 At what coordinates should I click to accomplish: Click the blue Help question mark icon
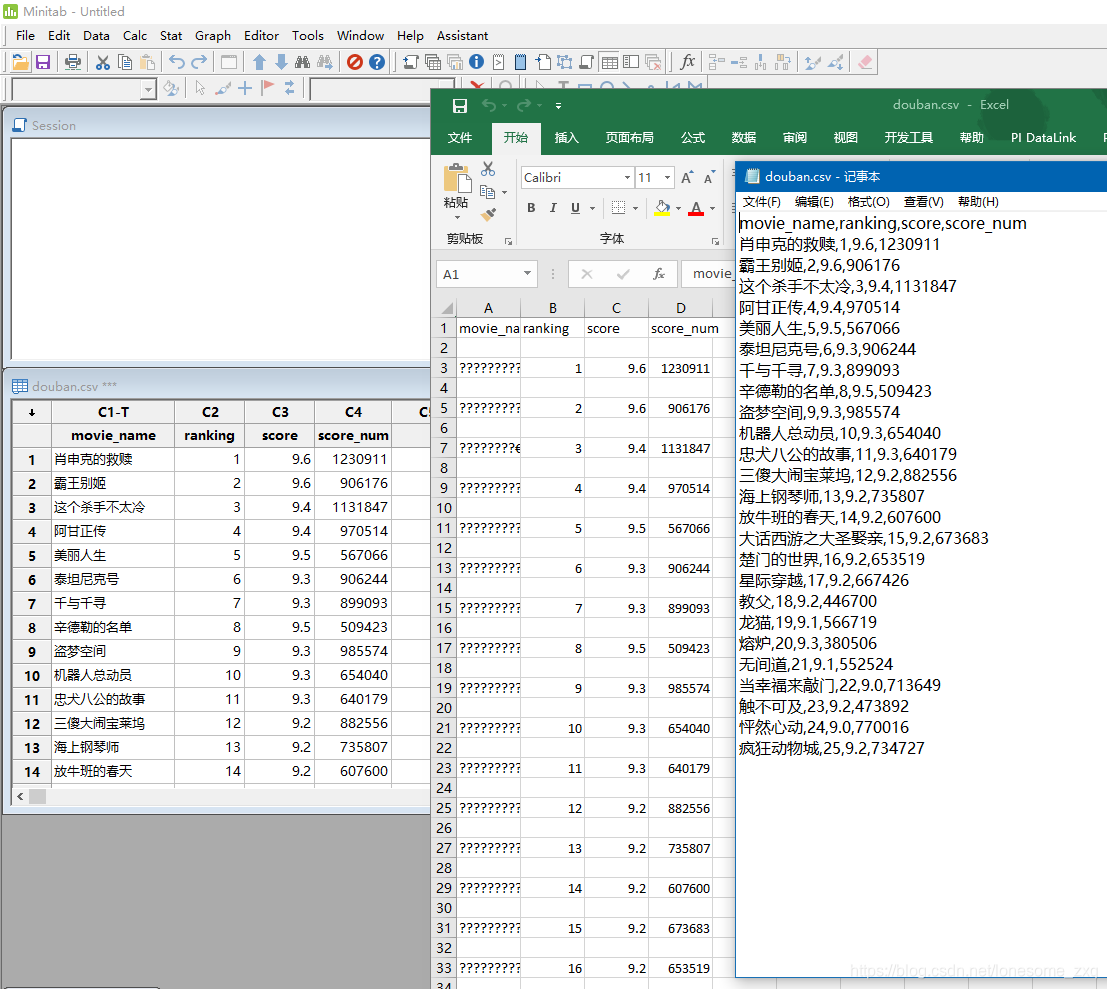click(x=377, y=62)
